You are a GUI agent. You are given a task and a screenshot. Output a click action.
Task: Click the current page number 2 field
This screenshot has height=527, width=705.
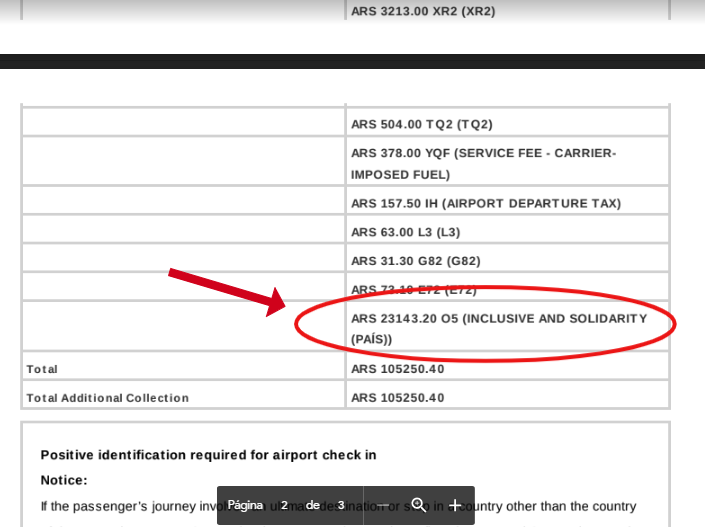(x=284, y=505)
